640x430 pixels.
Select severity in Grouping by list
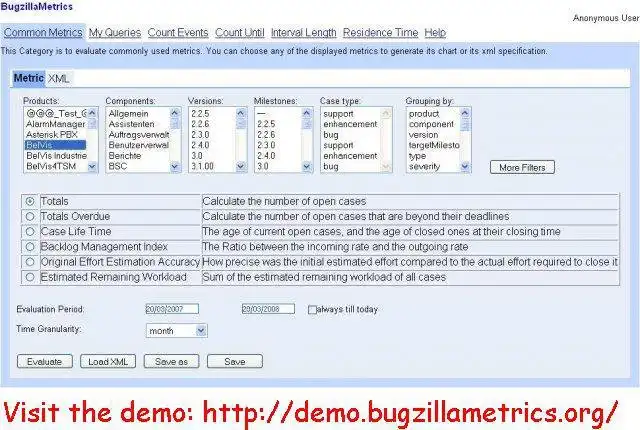pos(433,166)
